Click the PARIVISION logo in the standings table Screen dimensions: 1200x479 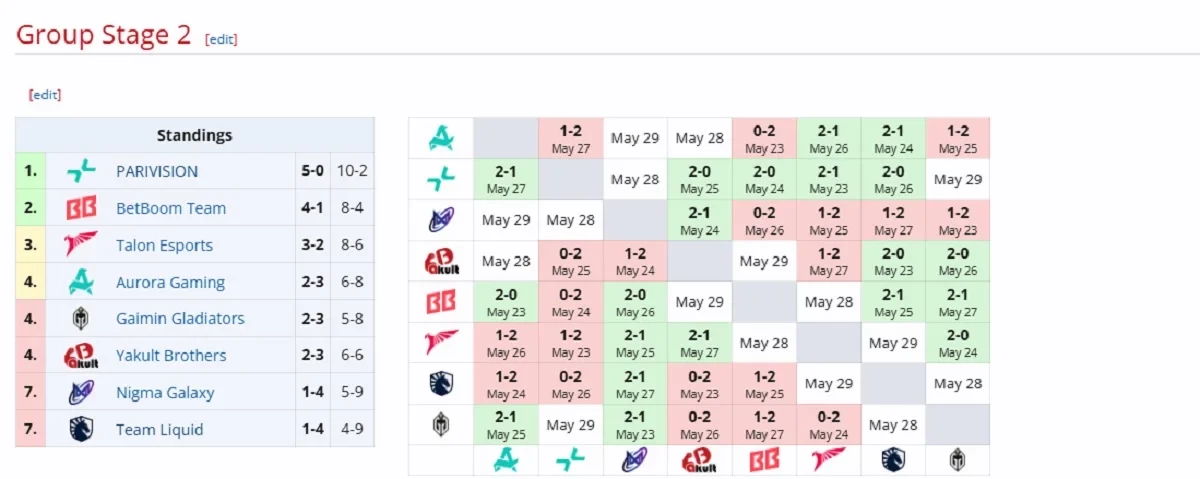(81, 172)
